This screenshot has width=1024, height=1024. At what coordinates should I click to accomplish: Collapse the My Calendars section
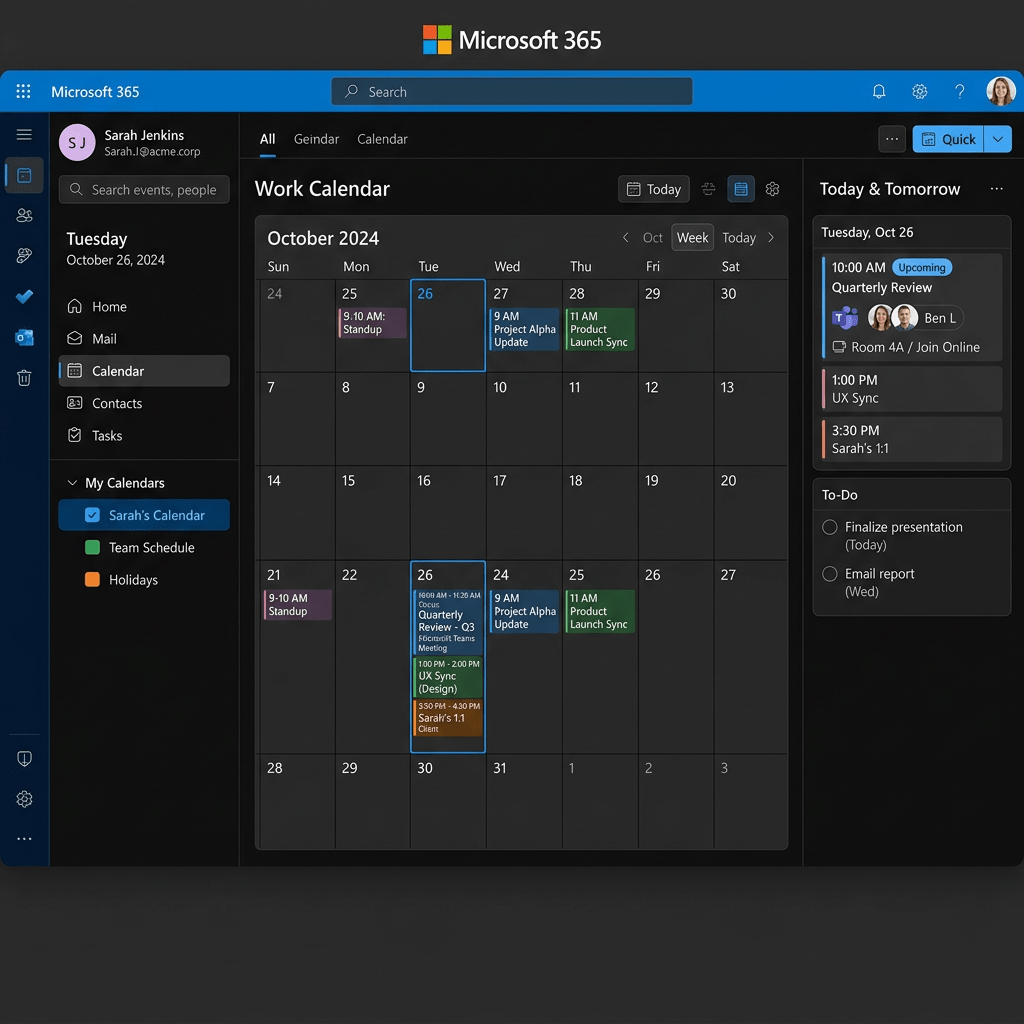72,483
